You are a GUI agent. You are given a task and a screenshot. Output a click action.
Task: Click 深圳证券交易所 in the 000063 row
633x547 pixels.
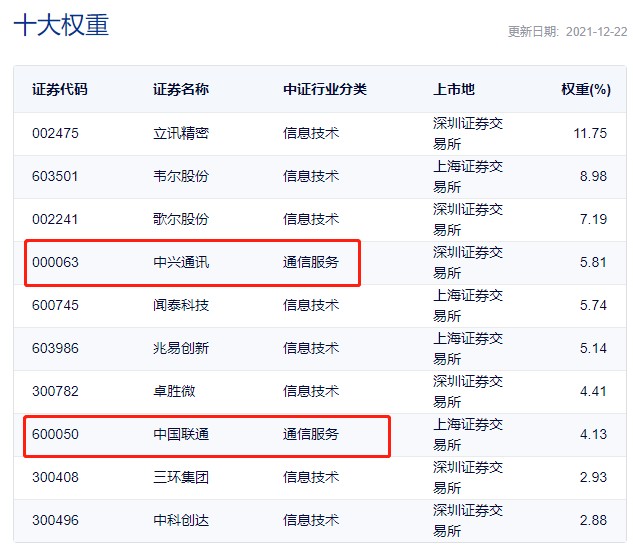(x=468, y=262)
